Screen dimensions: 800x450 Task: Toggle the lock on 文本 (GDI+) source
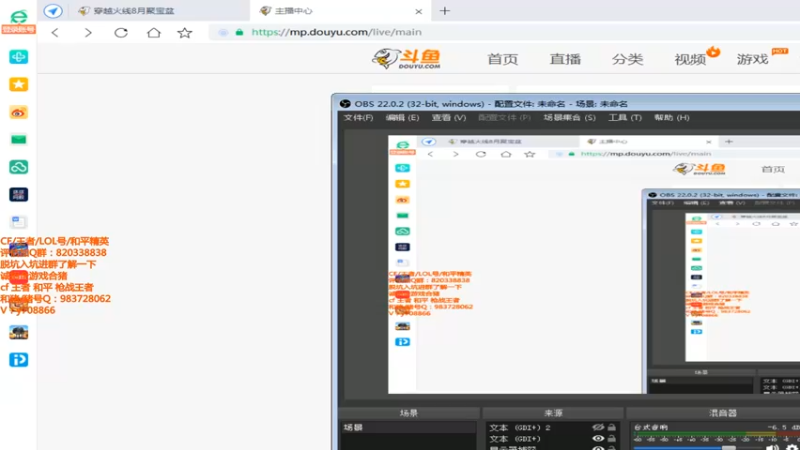612,438
